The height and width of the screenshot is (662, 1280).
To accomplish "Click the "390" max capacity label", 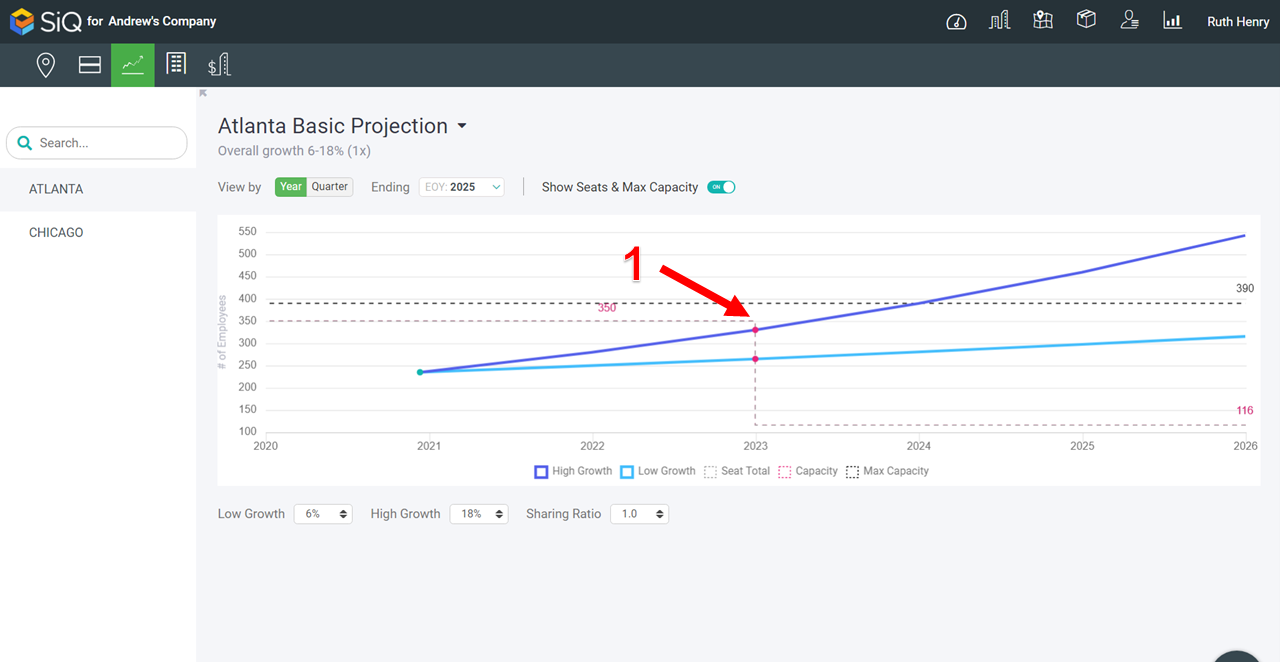I will click(1245, 288).
